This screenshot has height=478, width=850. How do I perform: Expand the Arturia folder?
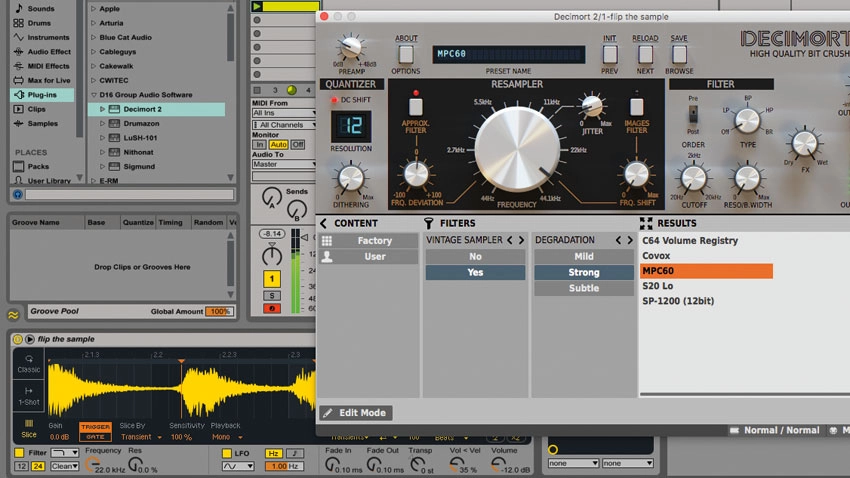coord(93,23)
